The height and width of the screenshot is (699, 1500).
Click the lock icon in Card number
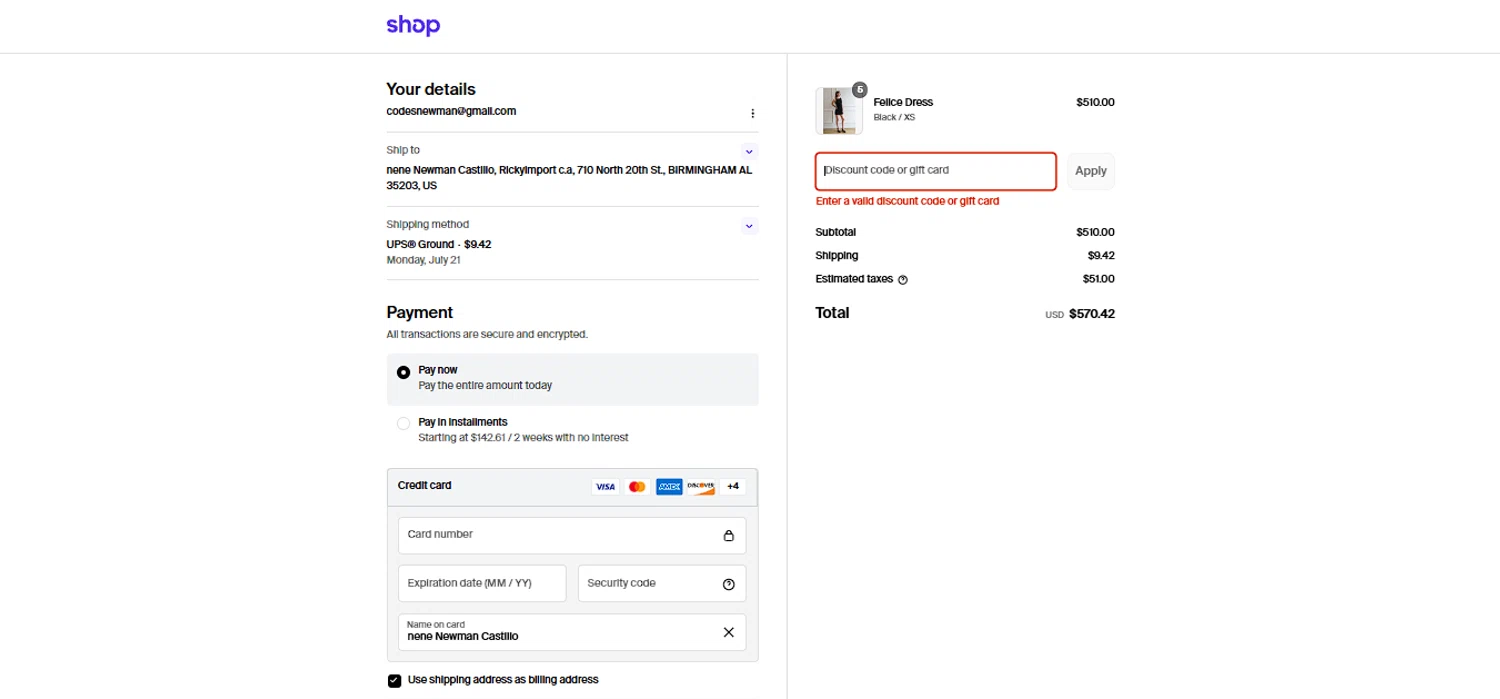(728, 535)
